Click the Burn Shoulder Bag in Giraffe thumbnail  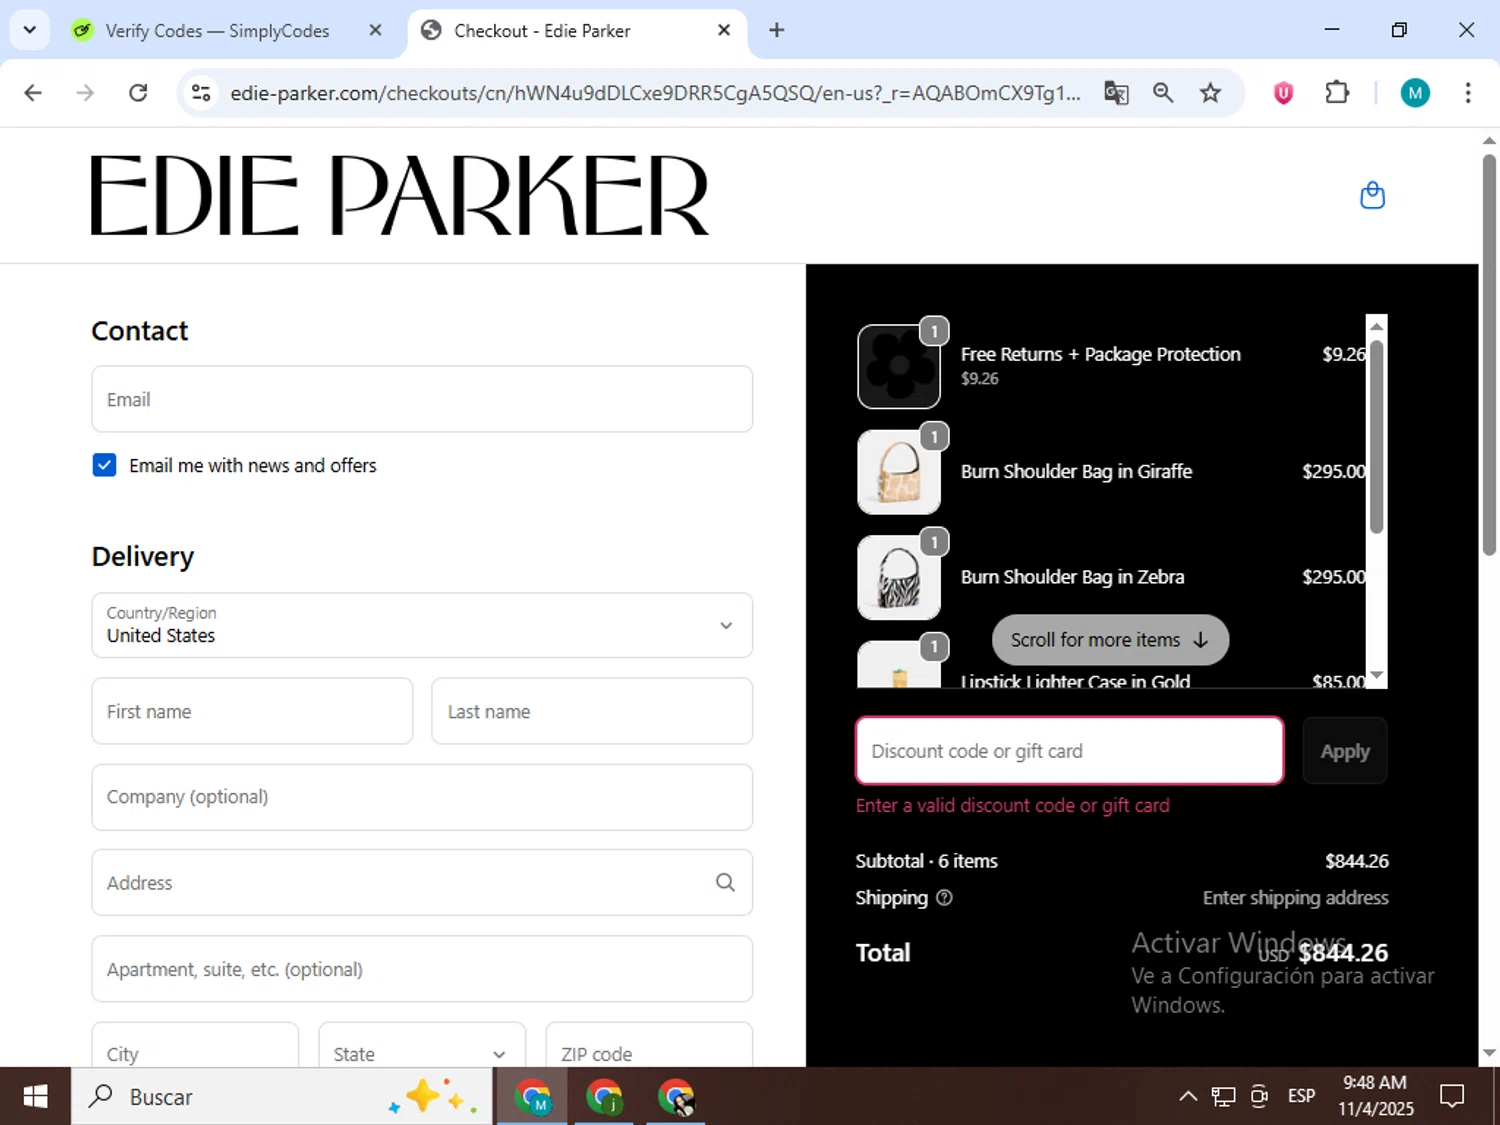pyautogui.click(x=899, y=472)
